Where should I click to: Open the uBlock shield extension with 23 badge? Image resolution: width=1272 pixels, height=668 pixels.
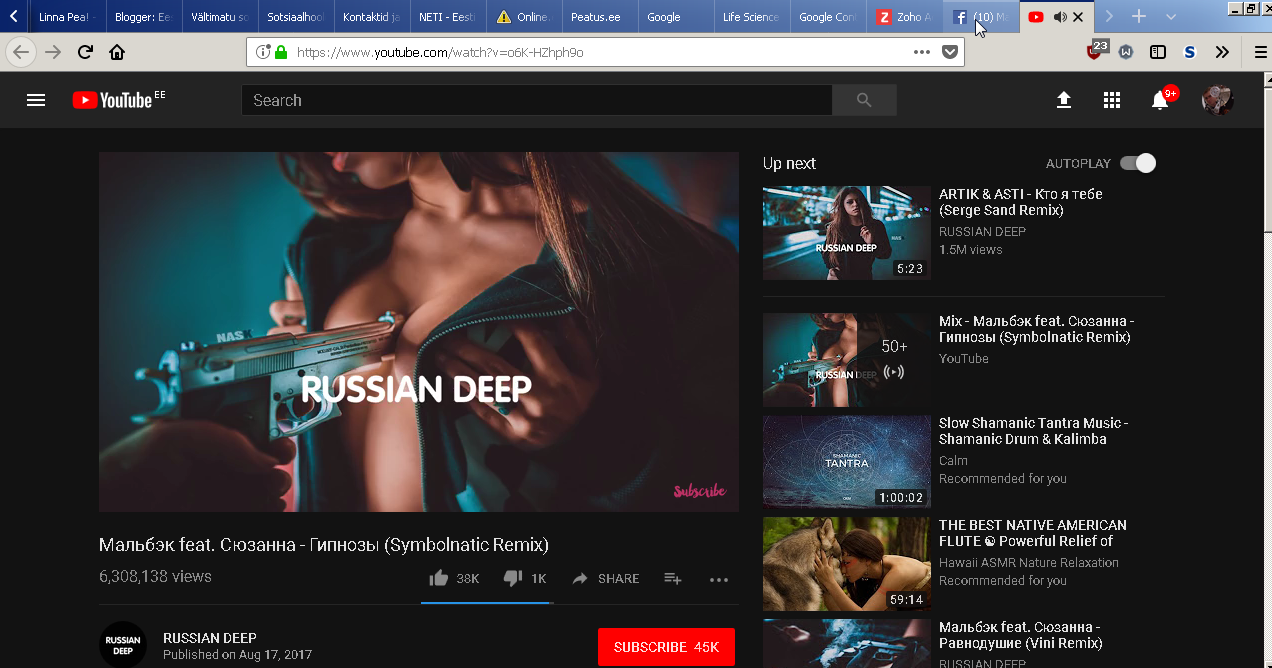1097,50
